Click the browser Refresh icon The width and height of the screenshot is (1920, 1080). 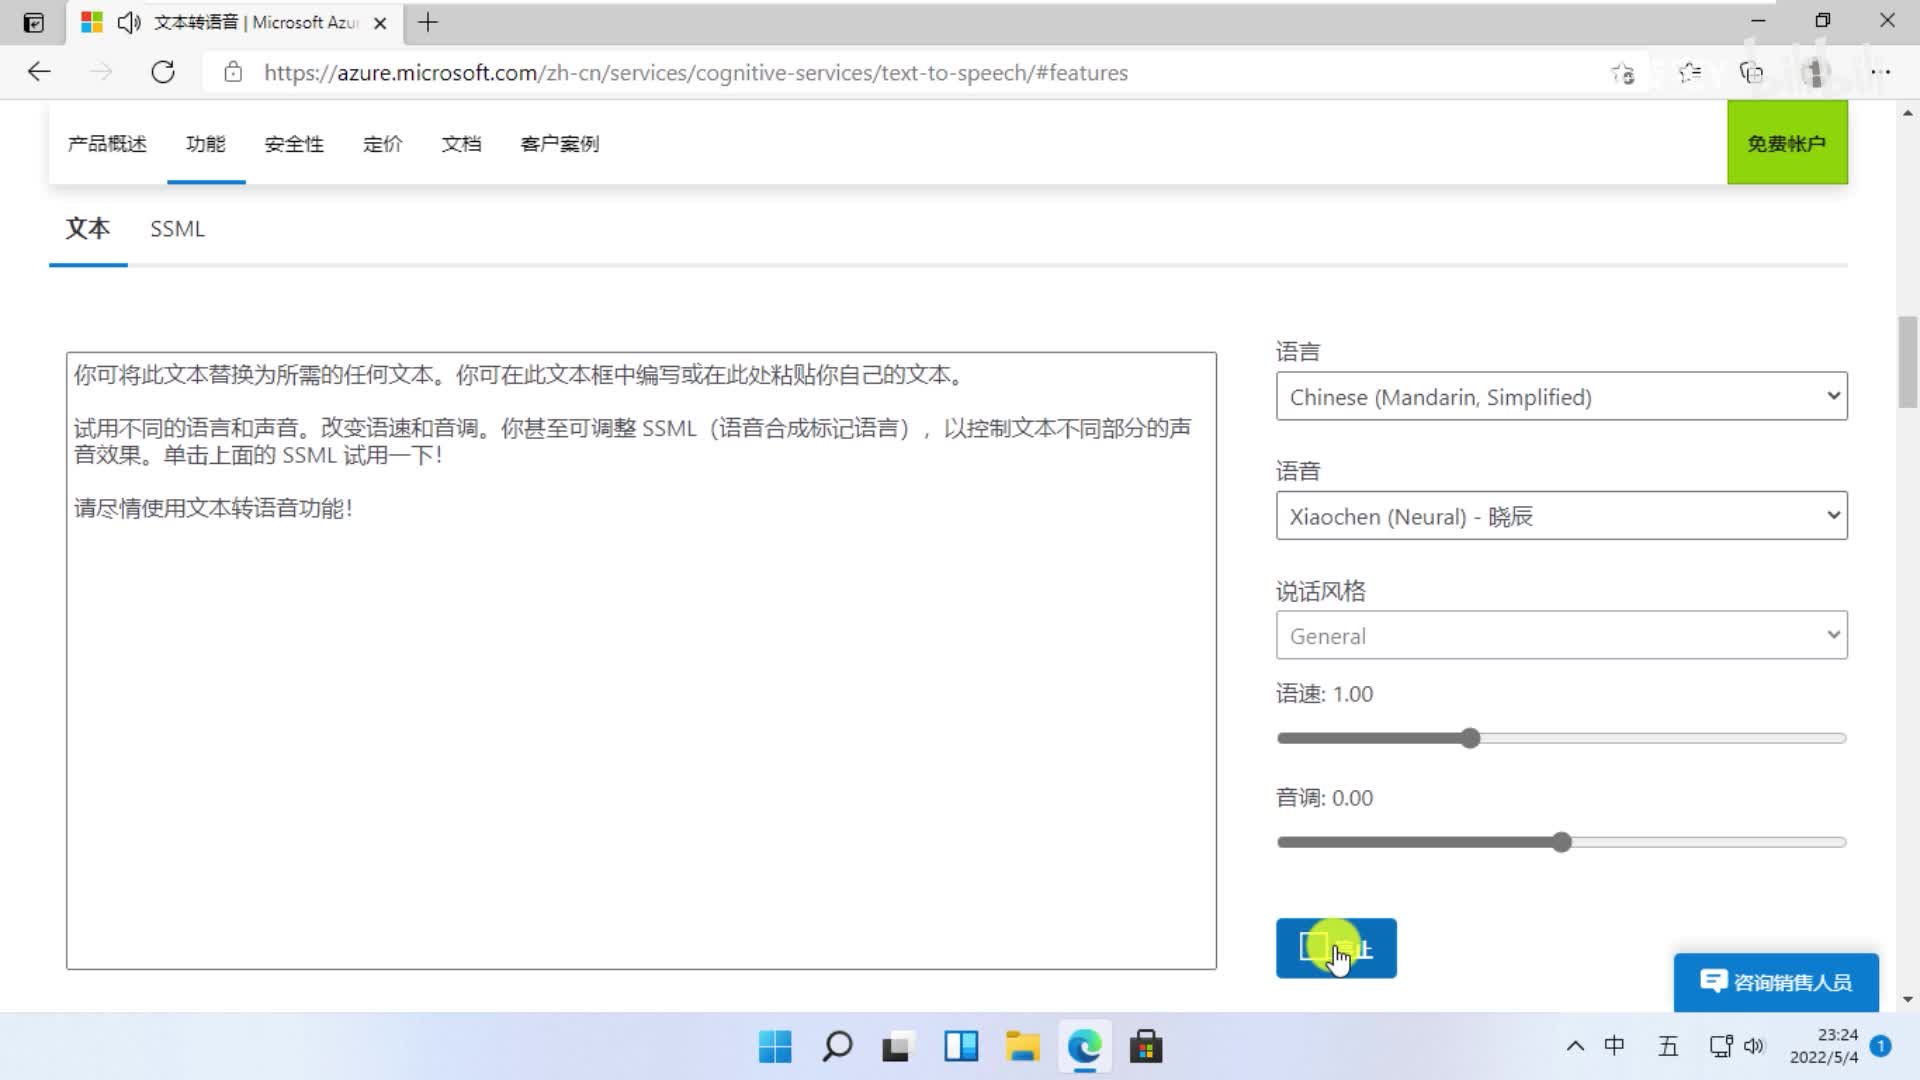pyautogui.click(x=163, y=72)
